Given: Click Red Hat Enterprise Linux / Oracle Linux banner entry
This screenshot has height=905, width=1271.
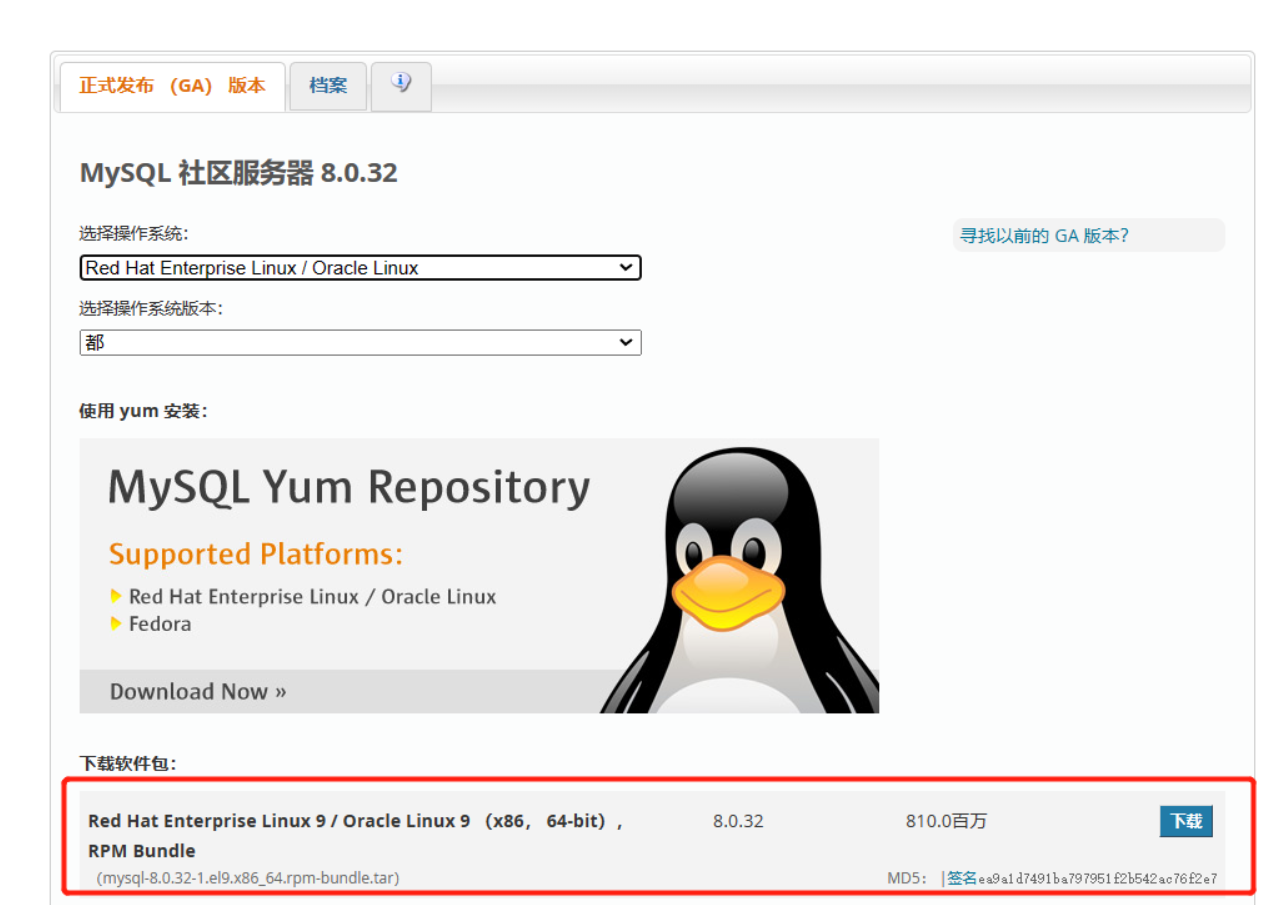Looking at the screenshot, I should [312, 597].
